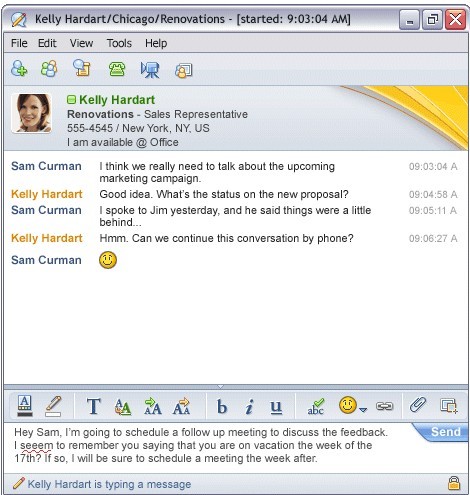
Task: Attach a file using the paperclip icon
Action: click(418, 405)
